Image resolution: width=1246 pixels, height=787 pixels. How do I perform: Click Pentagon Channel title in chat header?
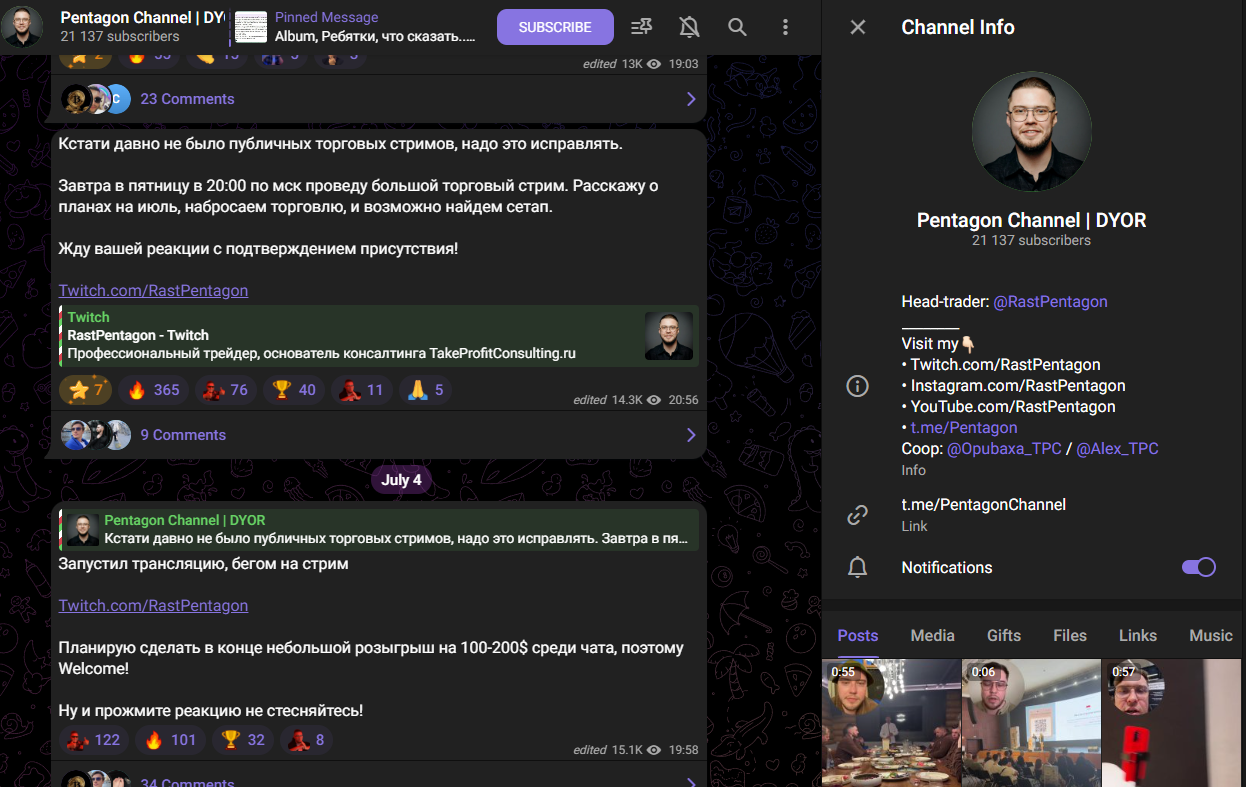(141, 18)
